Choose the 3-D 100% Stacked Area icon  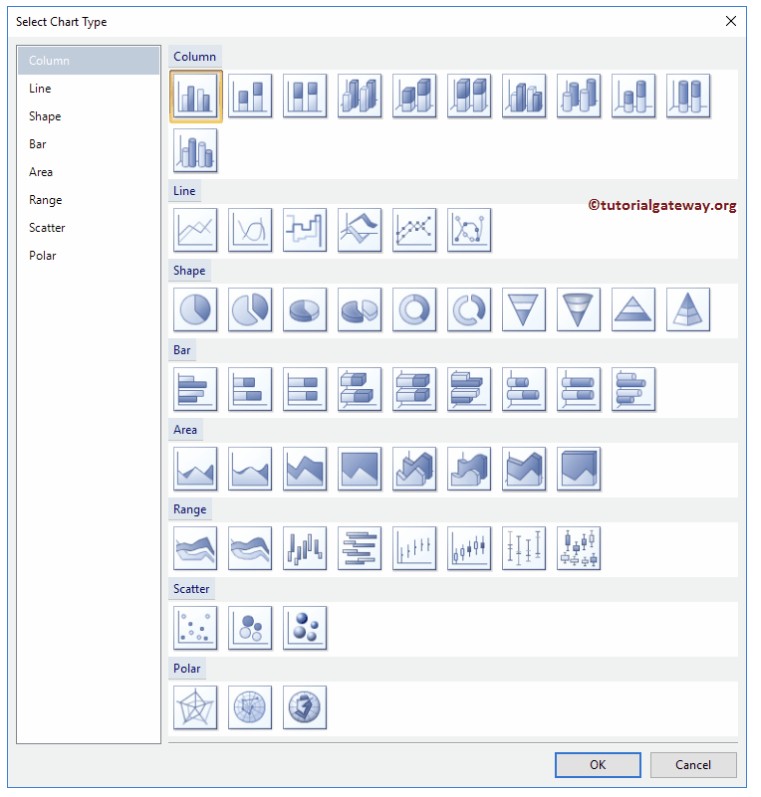click(580, 469)
